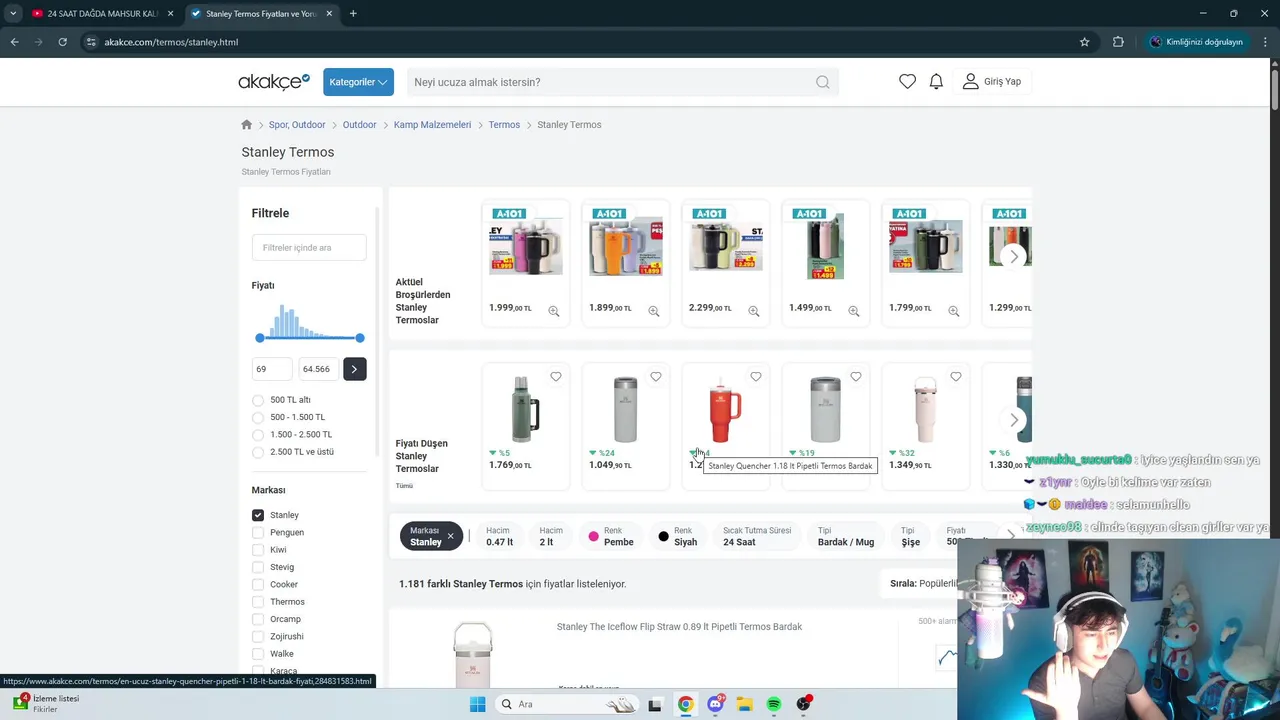Apply the price range arrow button
Viewport: 1280px width, 720px height.
pos(354,369)
